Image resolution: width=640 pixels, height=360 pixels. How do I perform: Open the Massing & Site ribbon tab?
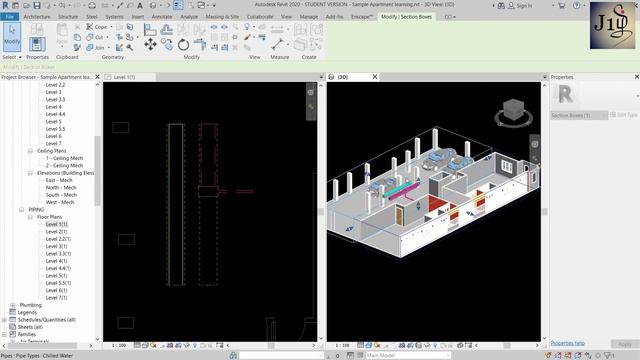click(222, 17)
